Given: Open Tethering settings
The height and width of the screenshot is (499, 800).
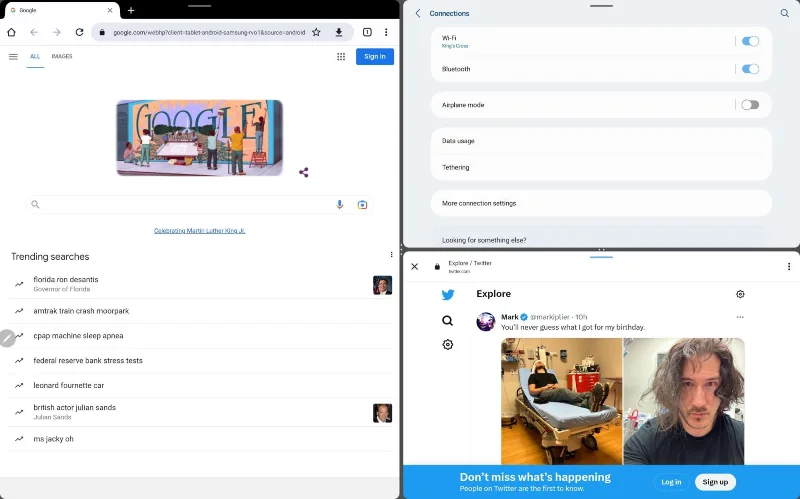Looking at the screenshot, I should pos(602,167).
